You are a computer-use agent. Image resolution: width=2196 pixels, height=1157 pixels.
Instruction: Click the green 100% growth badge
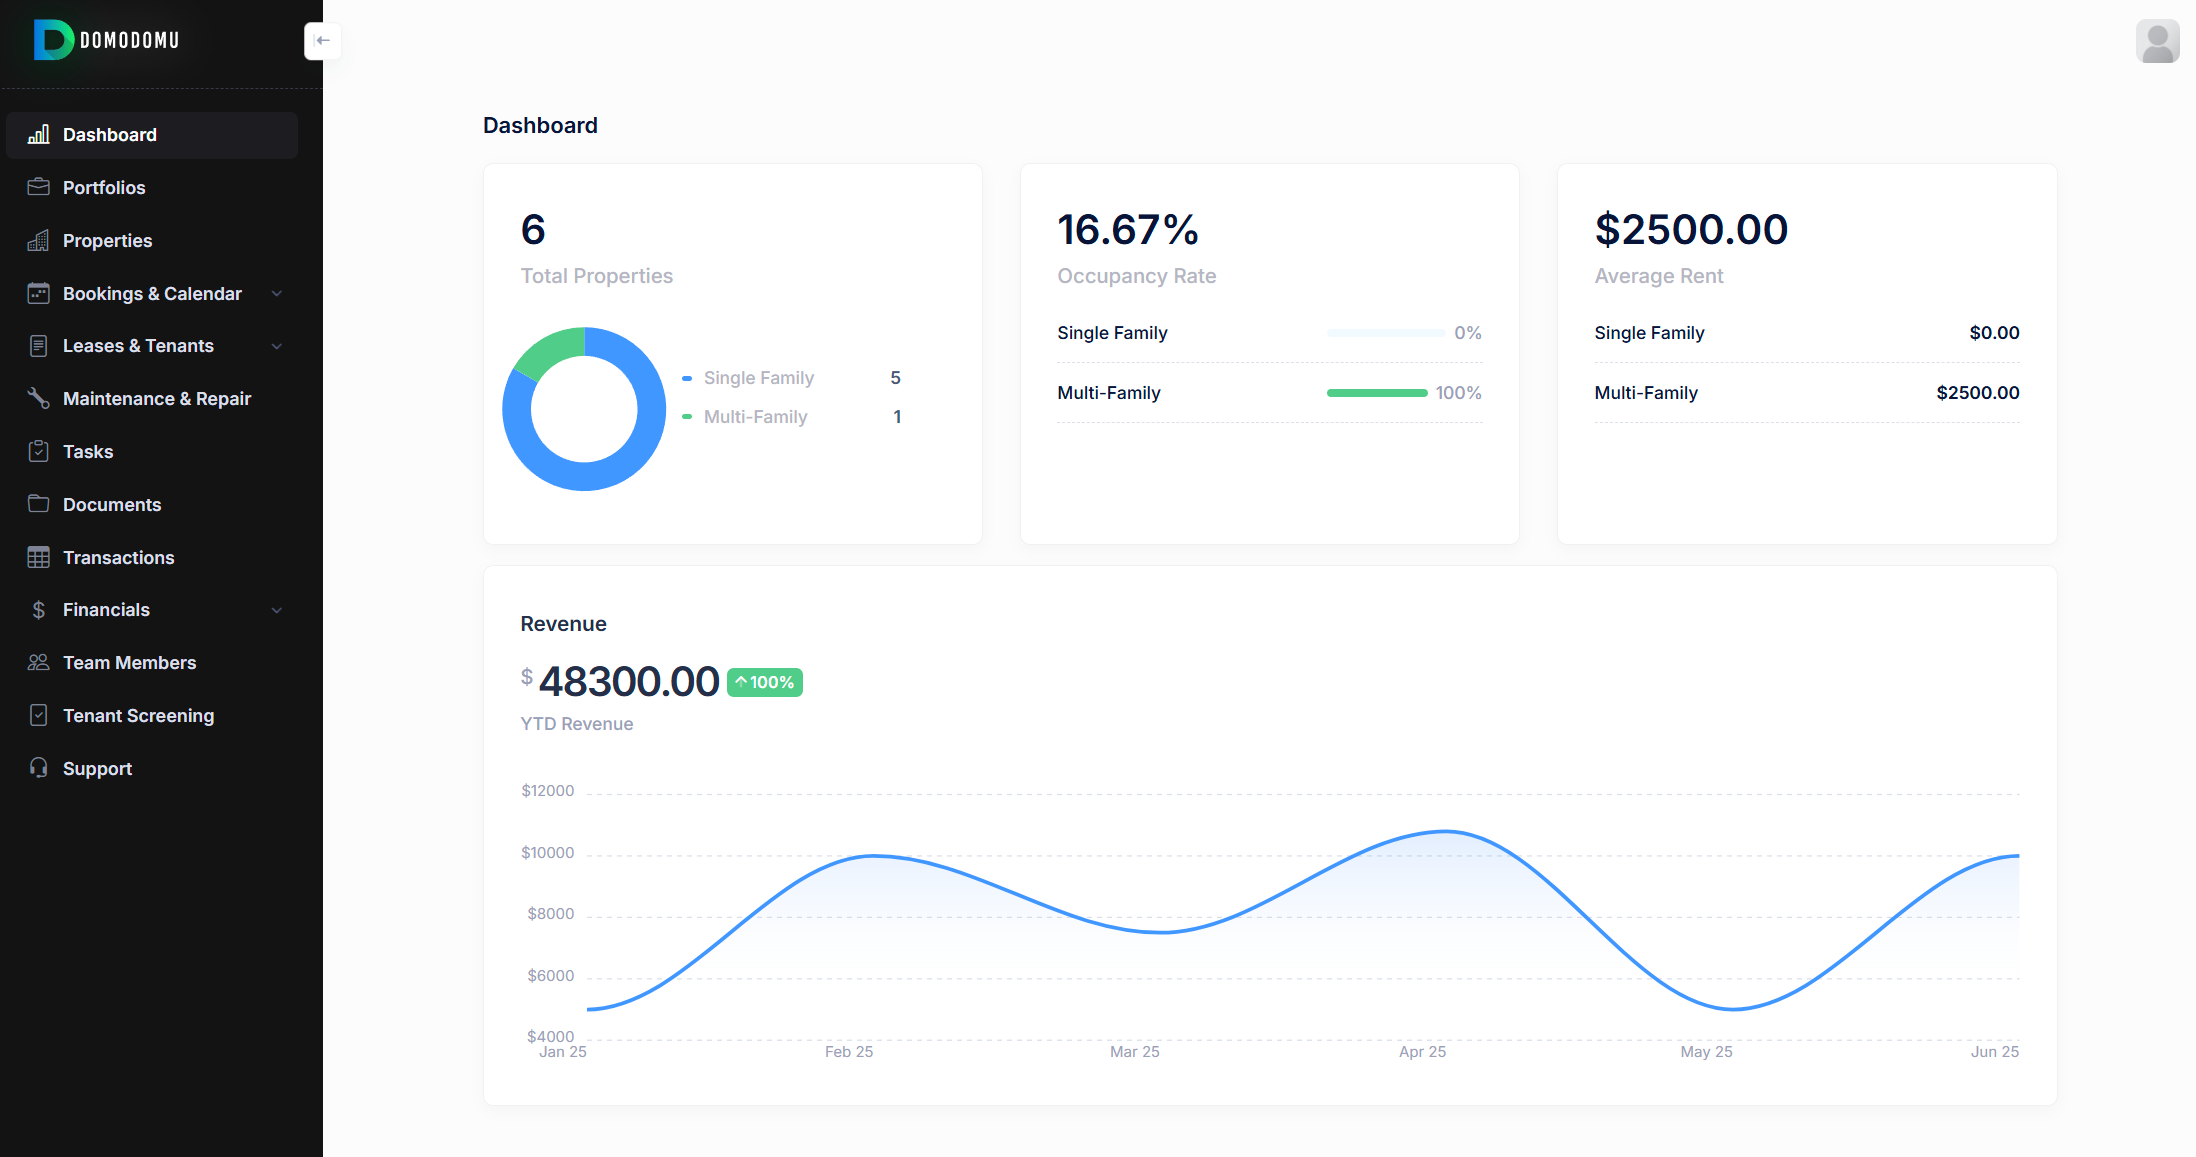coord(765,682)
